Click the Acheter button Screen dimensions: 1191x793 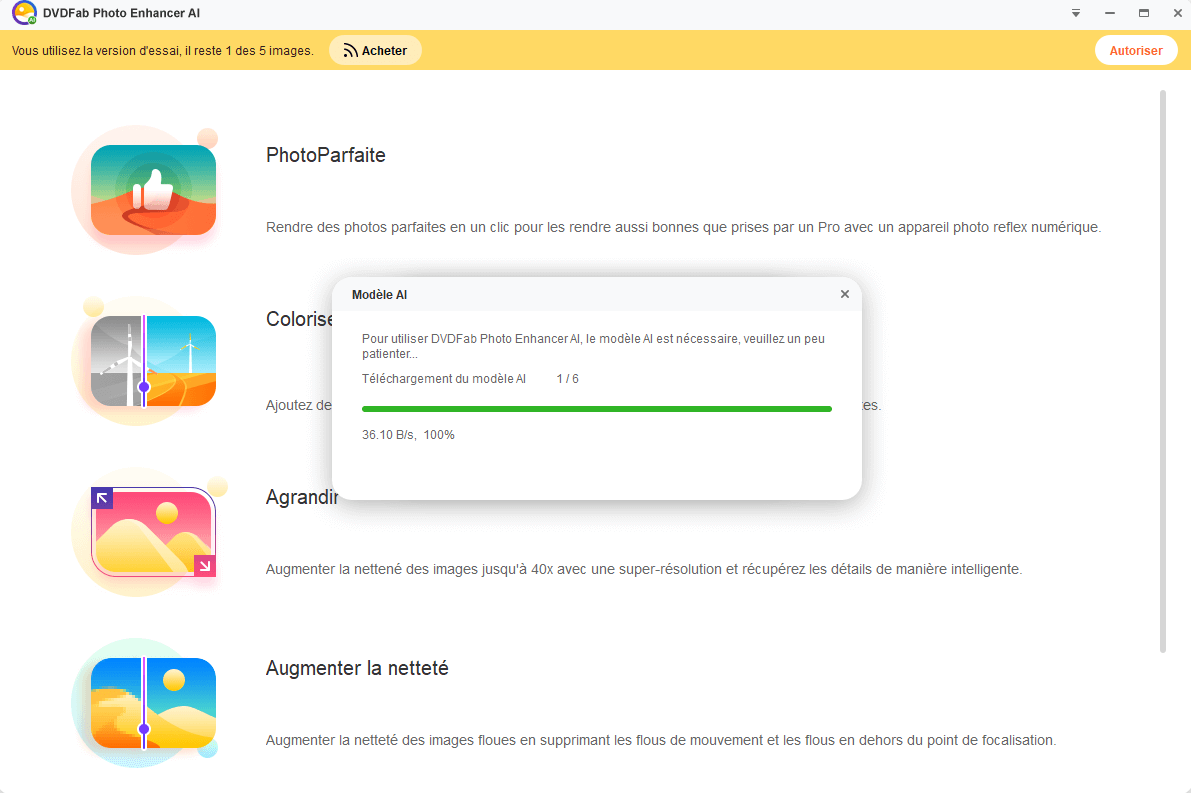click(x=375, y=50)
